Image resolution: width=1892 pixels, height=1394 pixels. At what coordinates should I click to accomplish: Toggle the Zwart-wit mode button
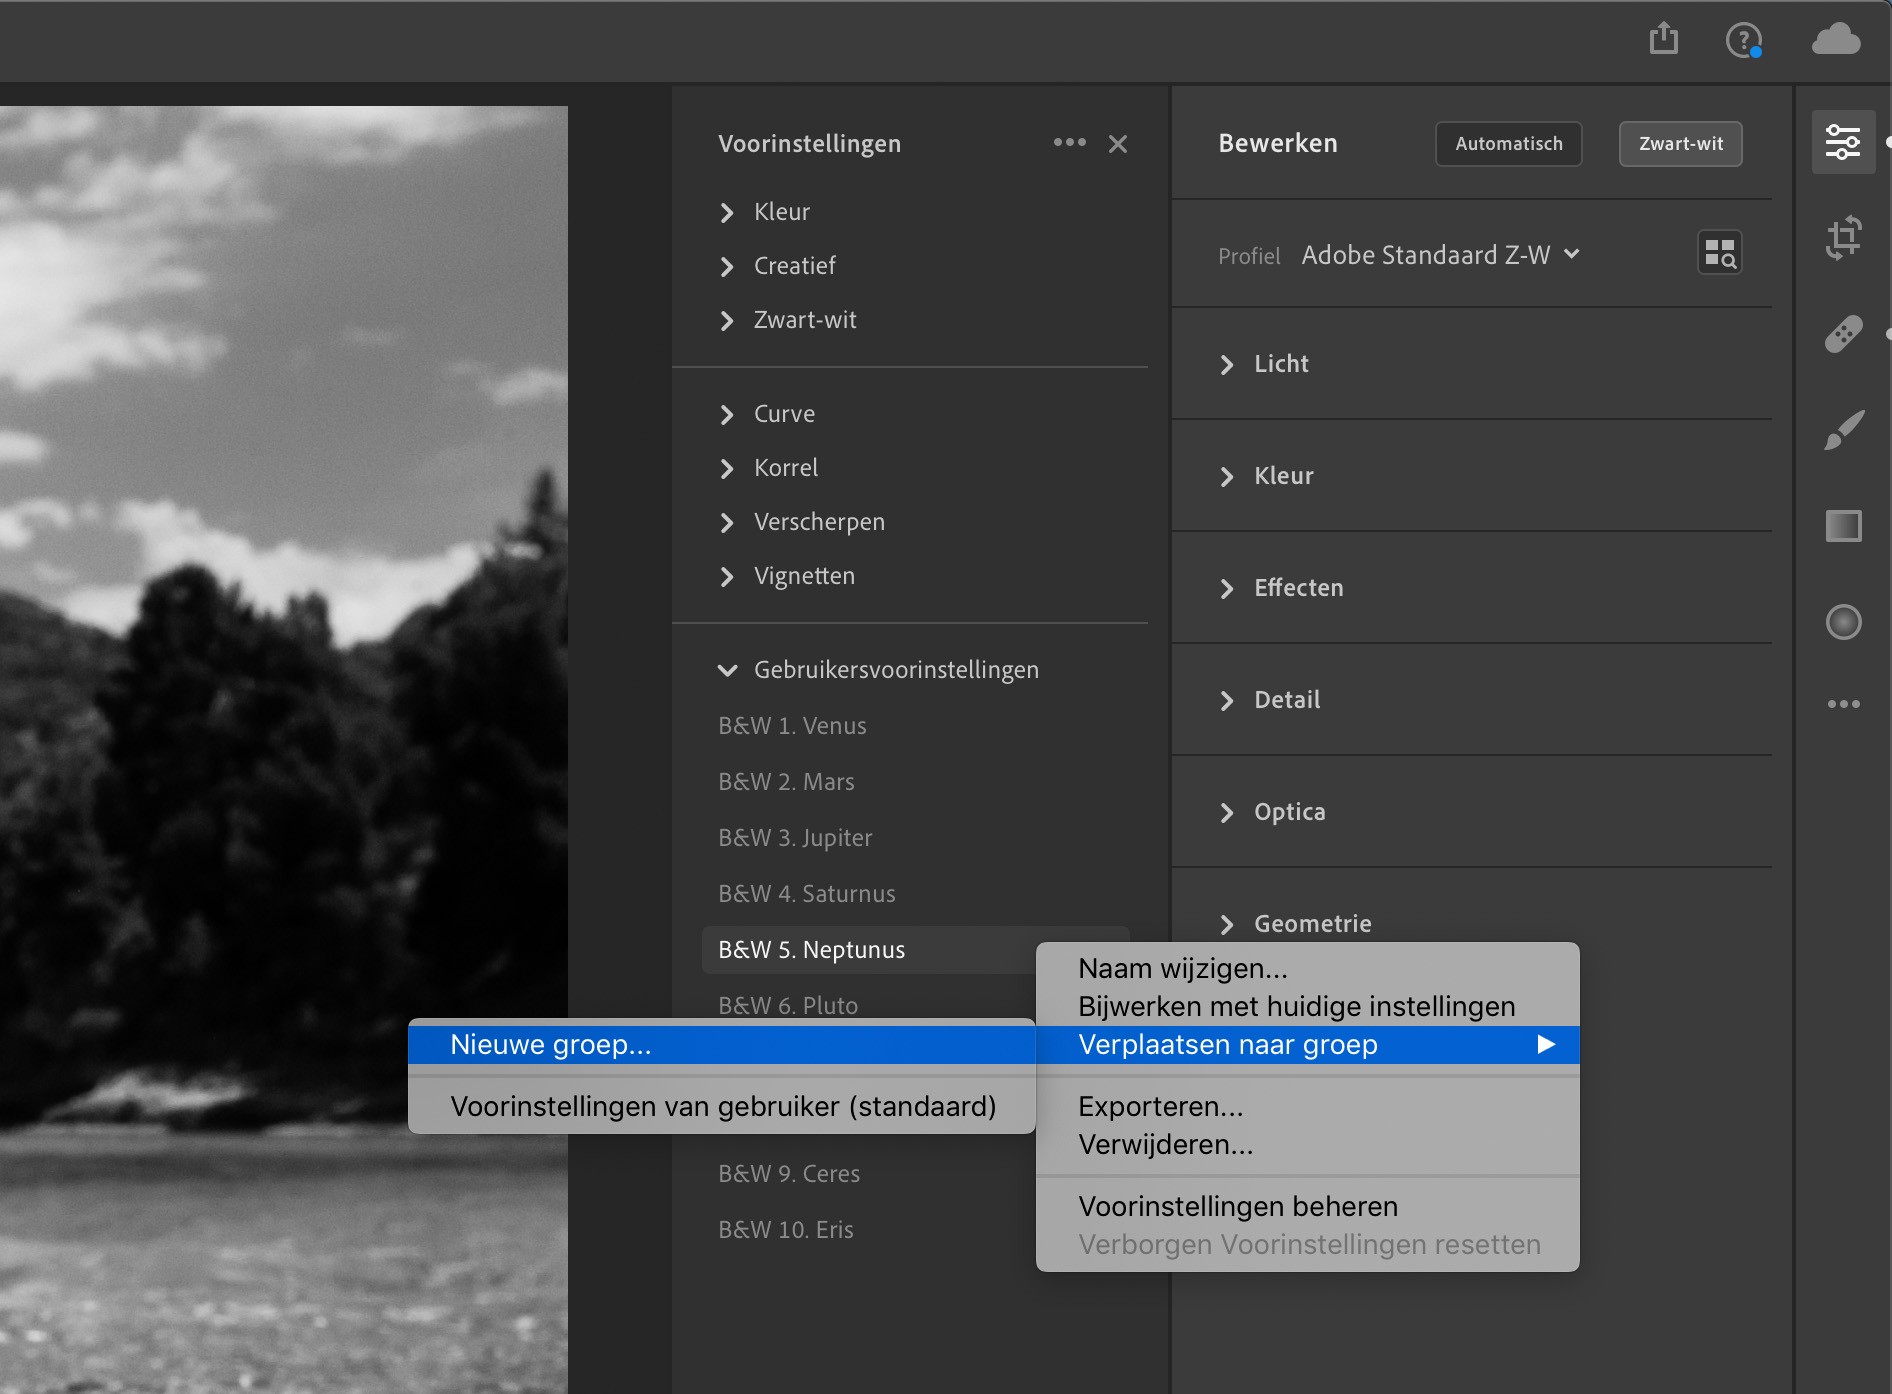point(1679,143)
